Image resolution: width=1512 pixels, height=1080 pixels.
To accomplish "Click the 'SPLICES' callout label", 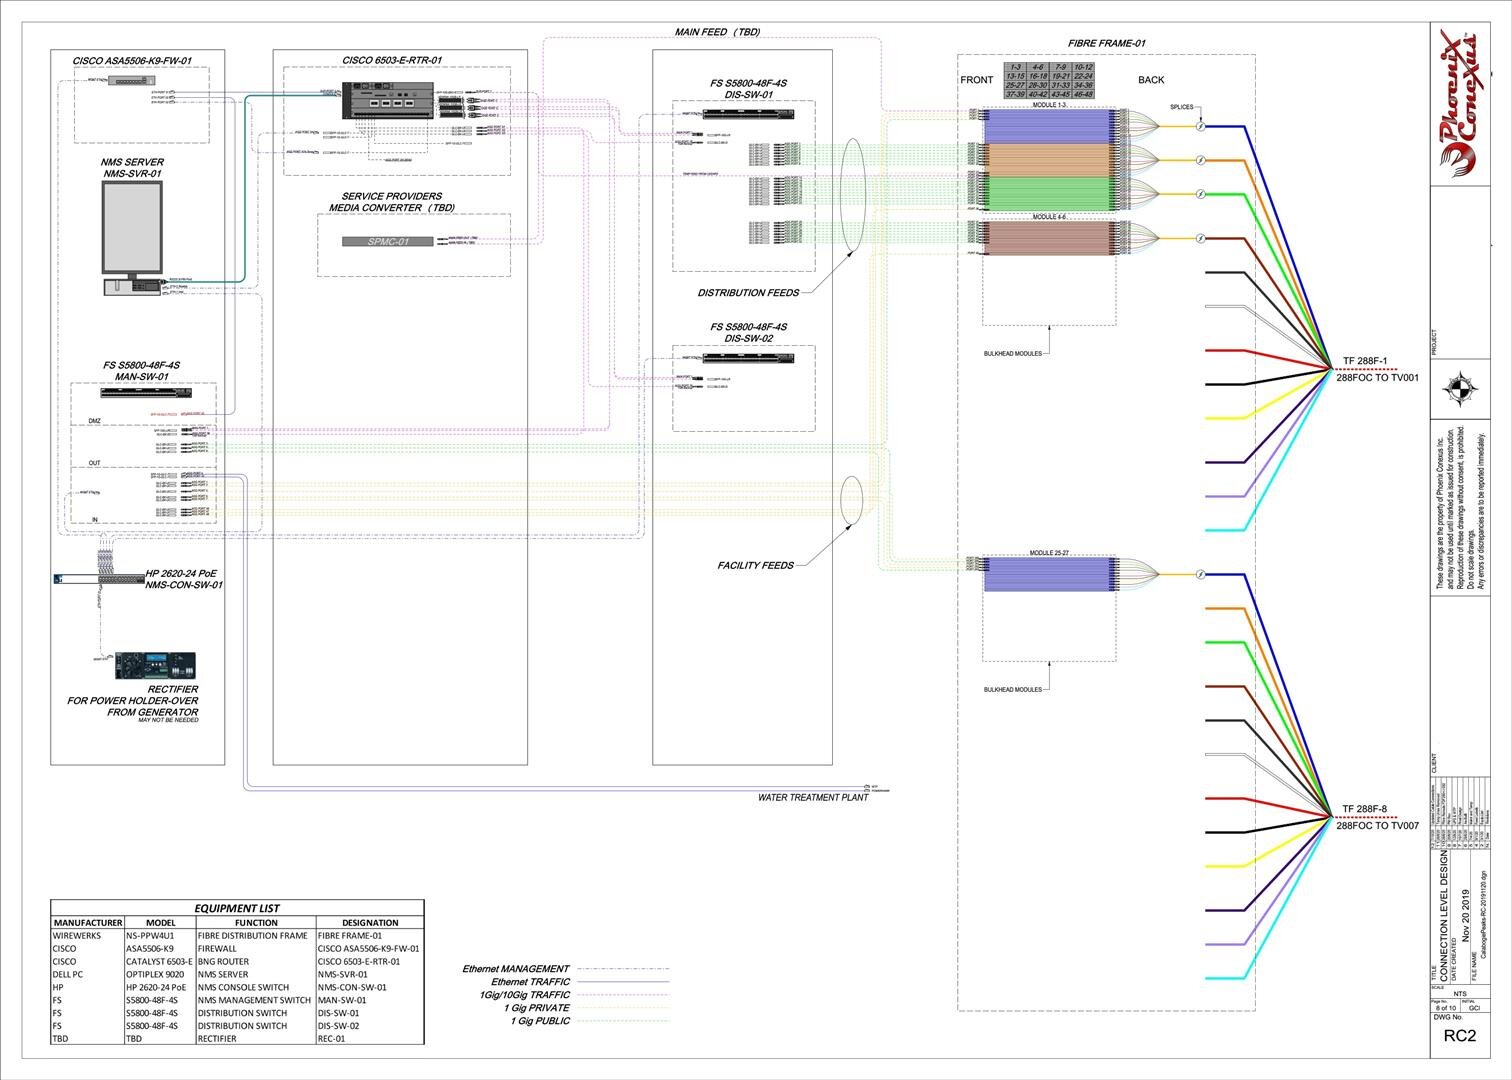I will [1180, 106].
